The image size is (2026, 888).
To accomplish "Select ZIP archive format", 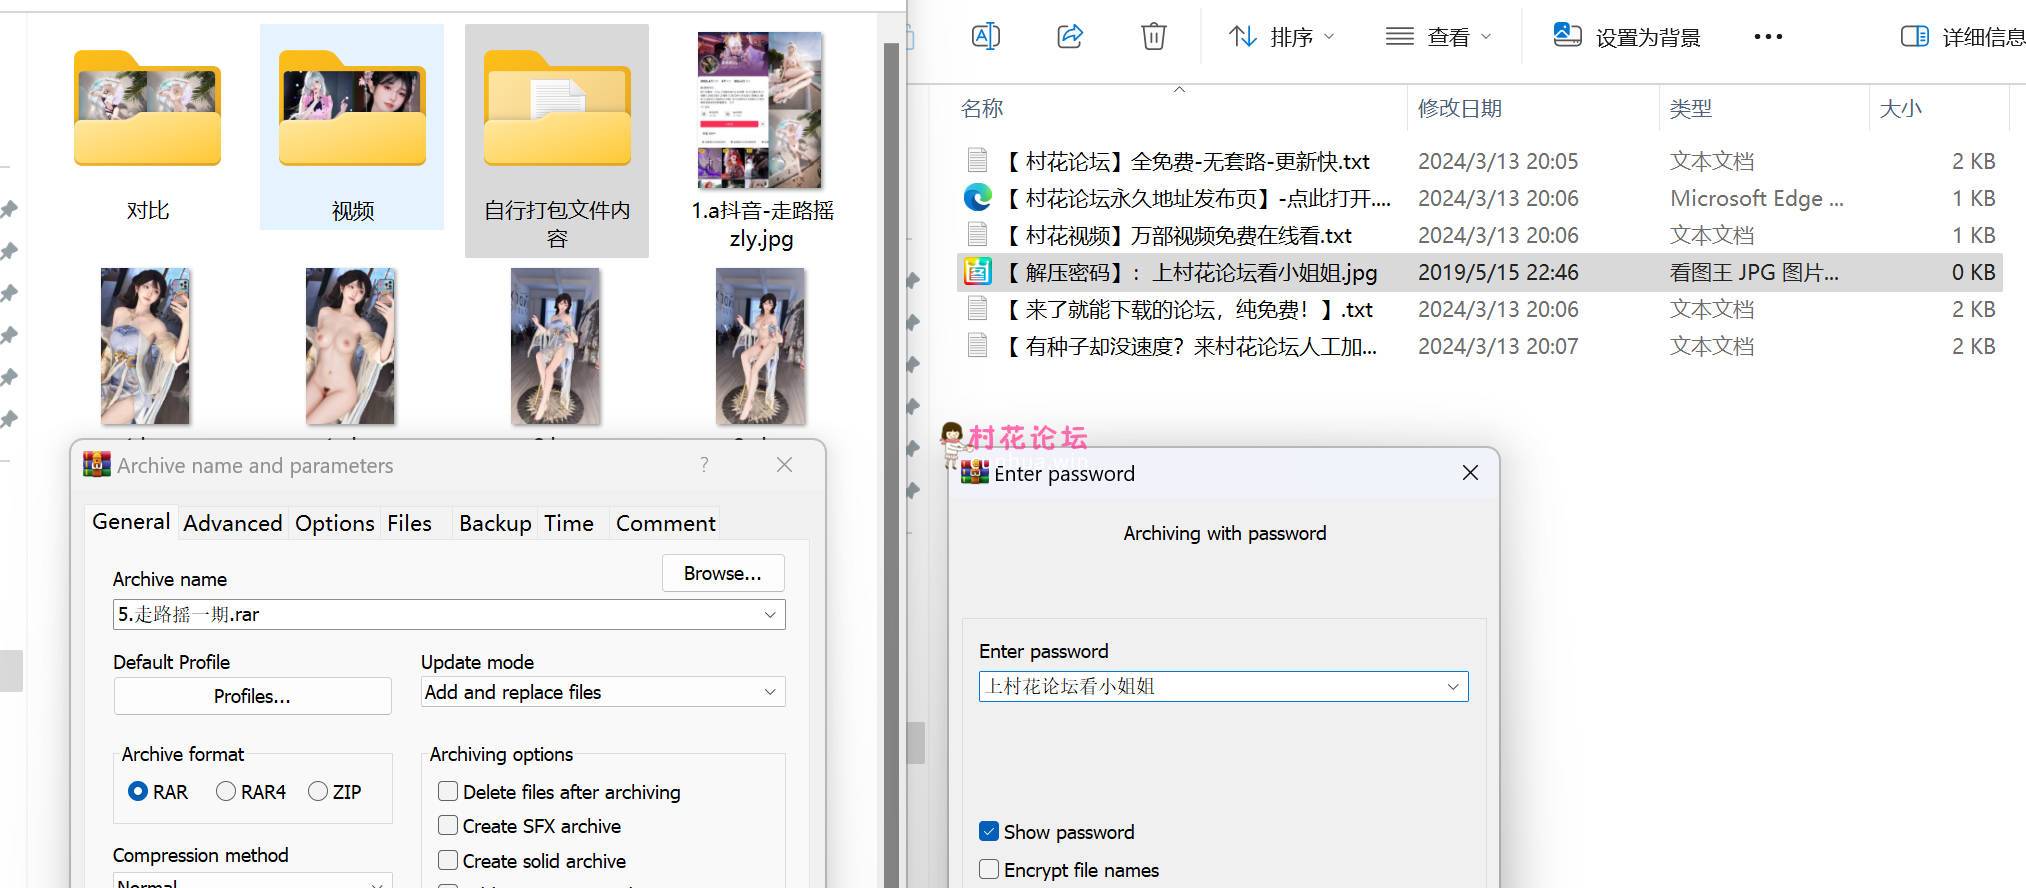I will click(x=318, y=791).
